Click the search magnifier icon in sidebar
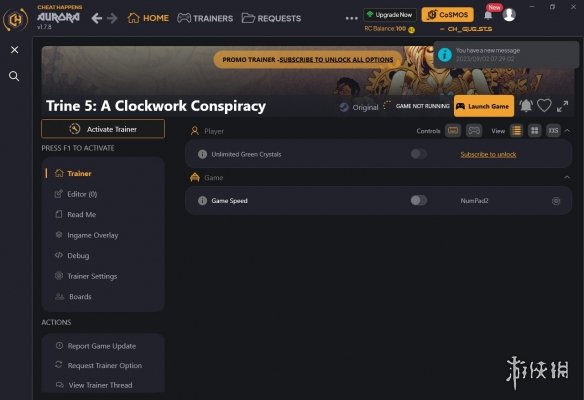The width and height of the screenshot is (584, 400). coord(14,76)
